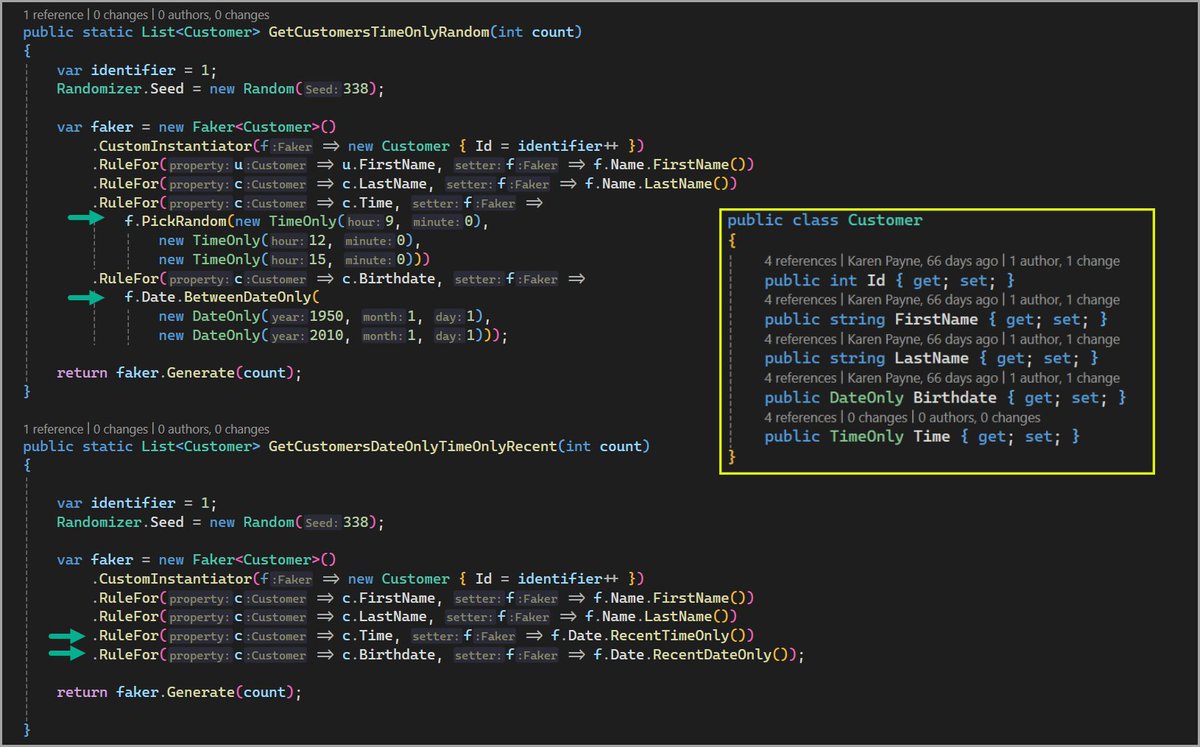Image resolution: width=1200 pixels, height=747 pixels.
Task: Click "0 changes" CodeLens above the Time property
Action: (877, 417)
